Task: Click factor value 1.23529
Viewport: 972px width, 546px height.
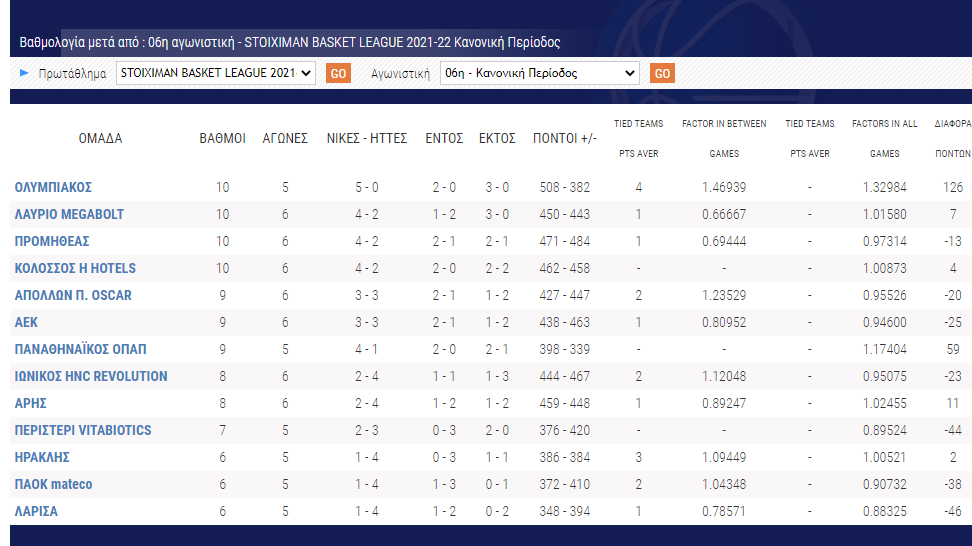Action: 724,295
